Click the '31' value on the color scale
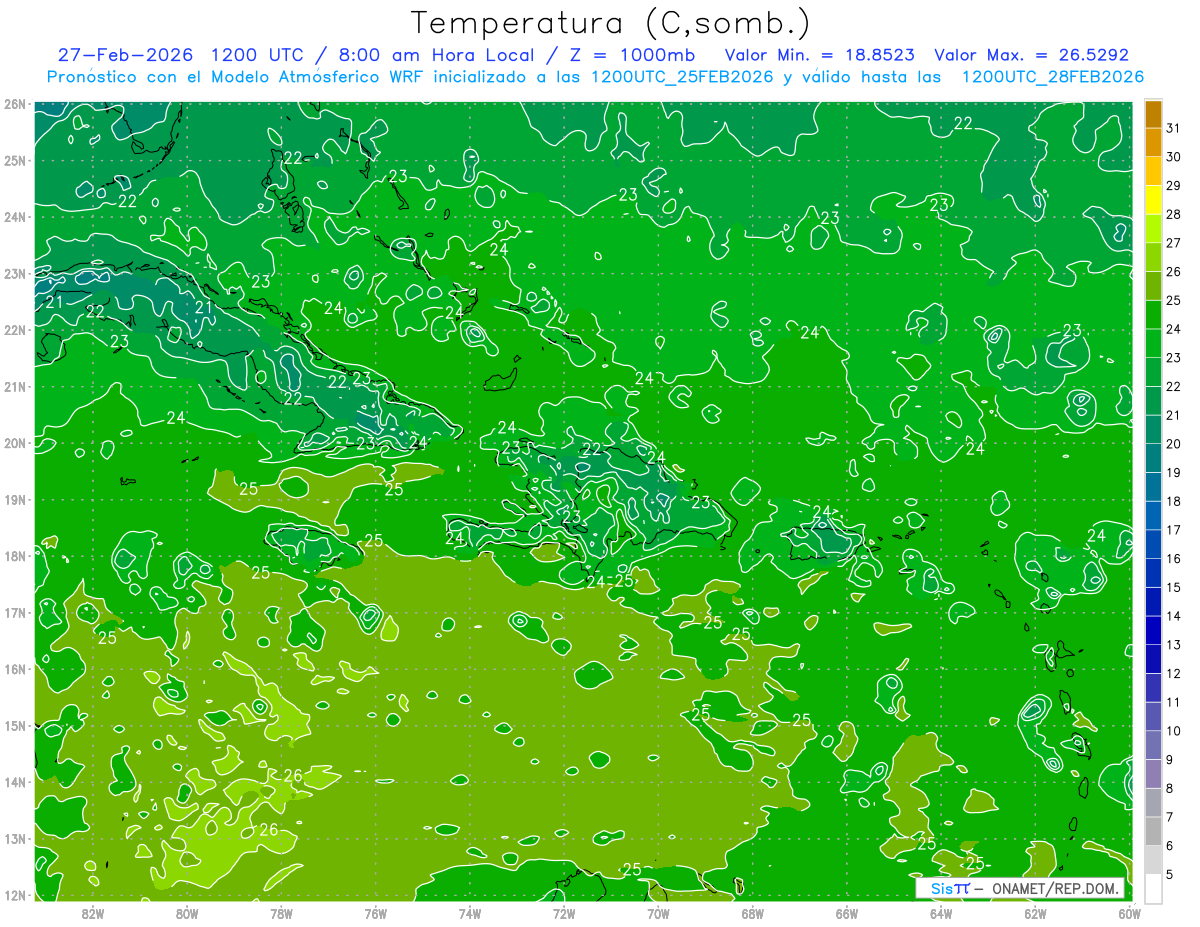Image resolution: width=1200 pixels, height=927 pixels. tap(1173, 127)
